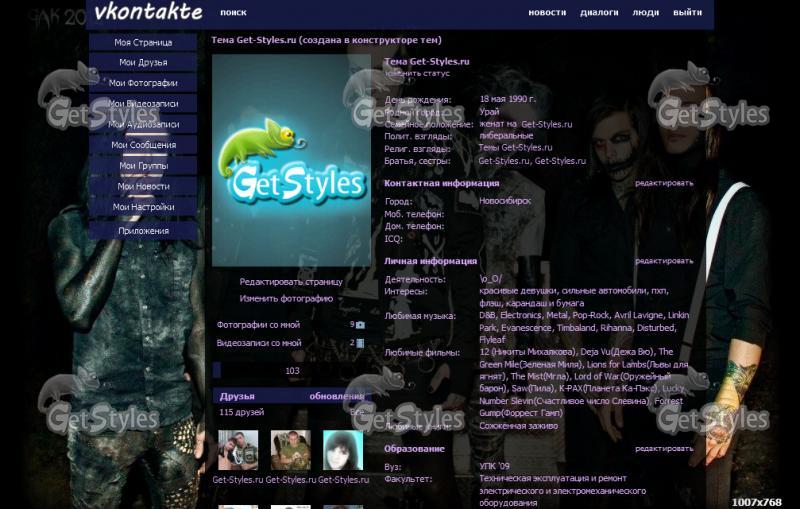This screenshot has width=800, height=509.
Task: Open the third friend's avatar with dark hair
Action: point(342,450)
